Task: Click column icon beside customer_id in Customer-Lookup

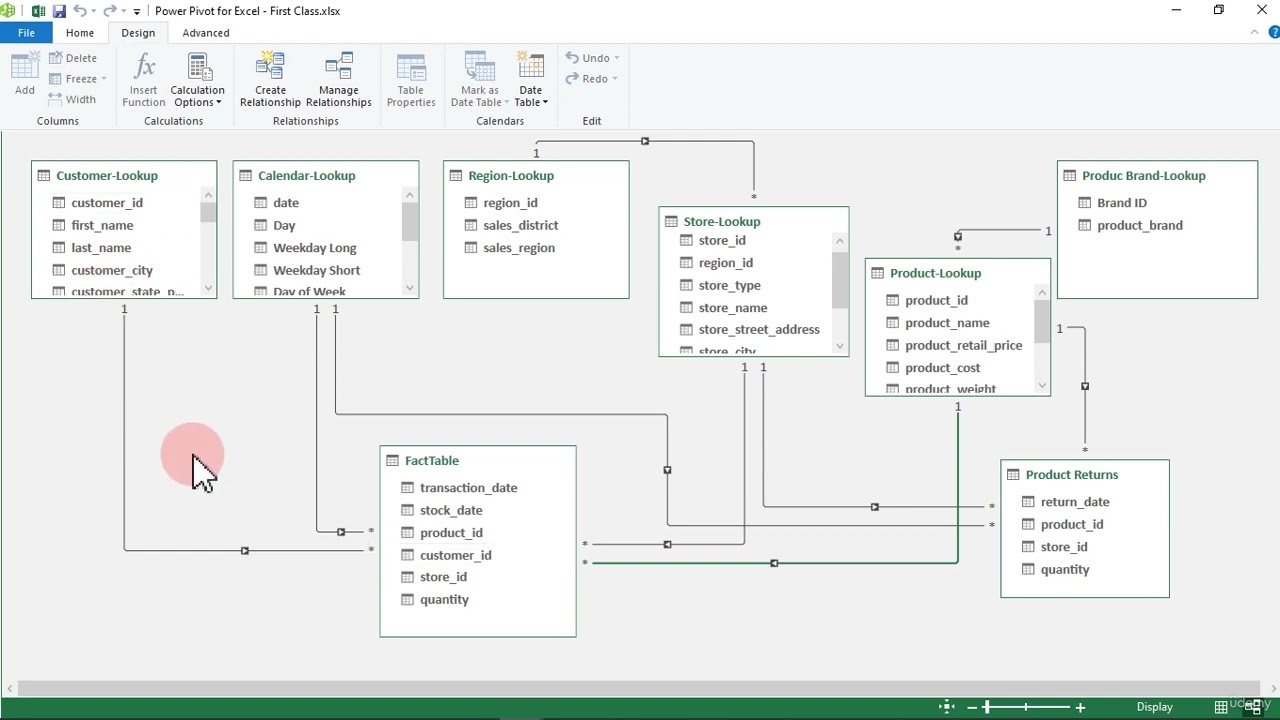Action: (x=58, y=202)
